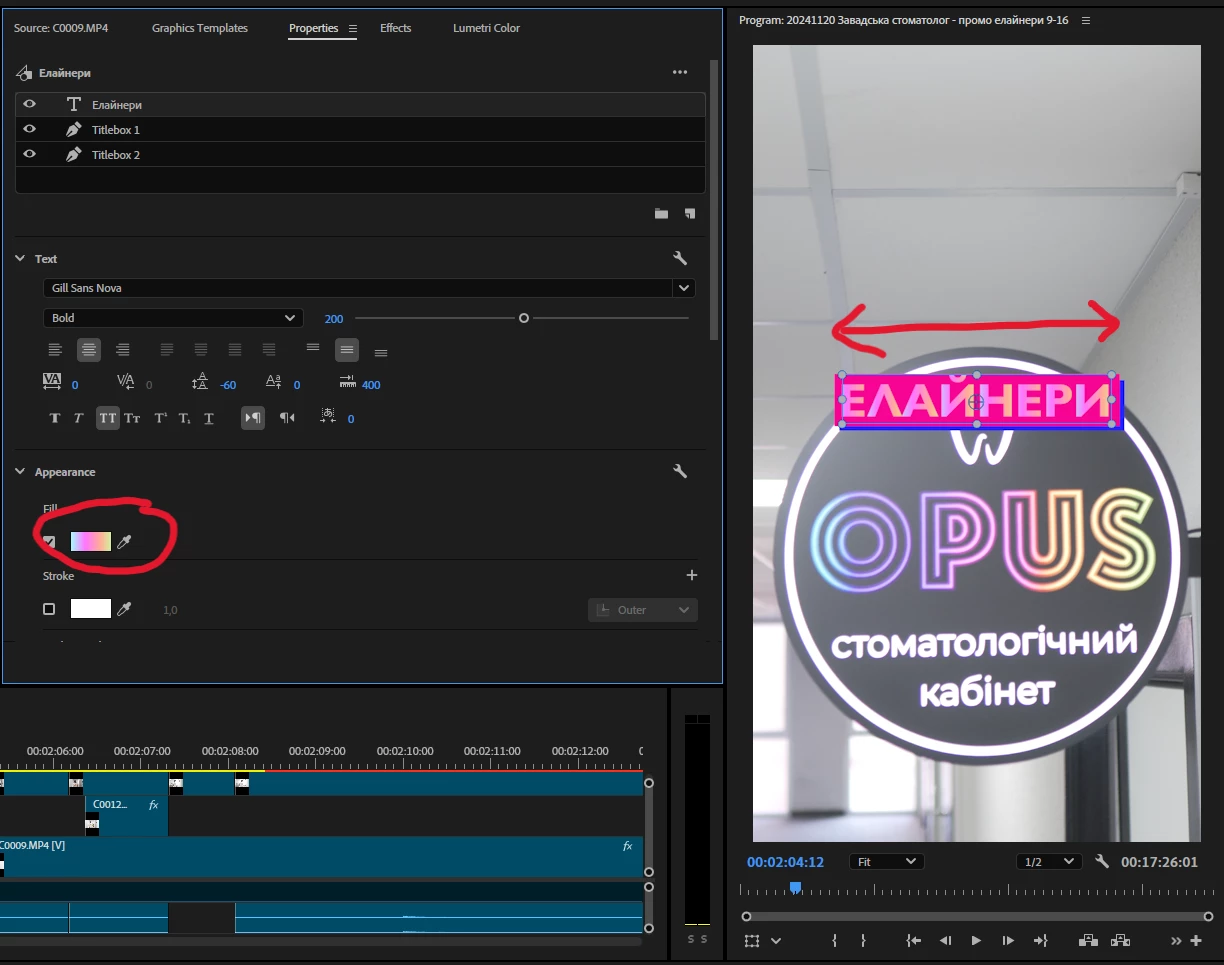
Task: Click the font size slider handle
Action: (x=523, y=318)
